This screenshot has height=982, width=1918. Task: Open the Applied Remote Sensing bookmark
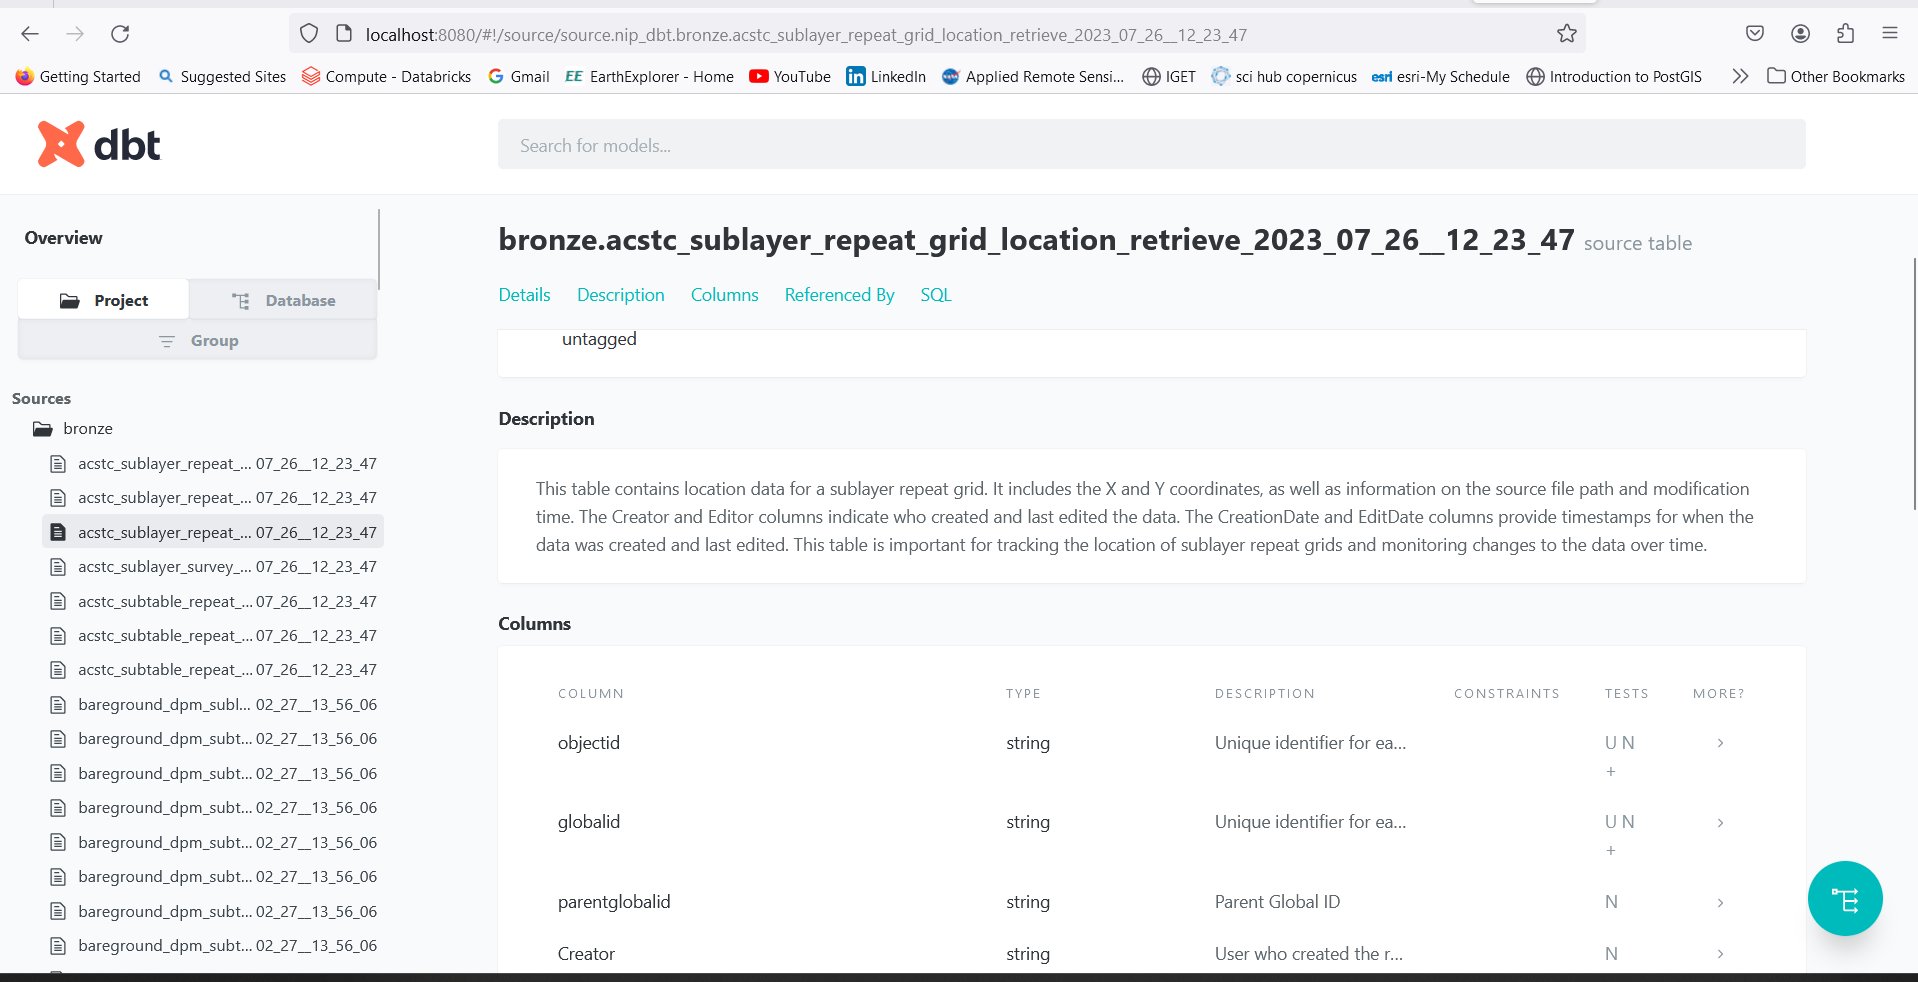point(1033,76)
